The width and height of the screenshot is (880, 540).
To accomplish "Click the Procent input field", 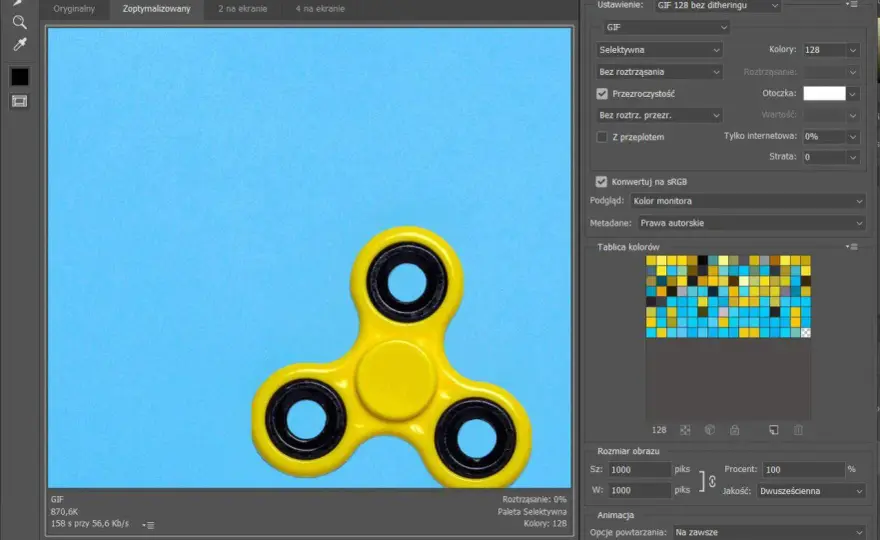I will pos(803,470).
